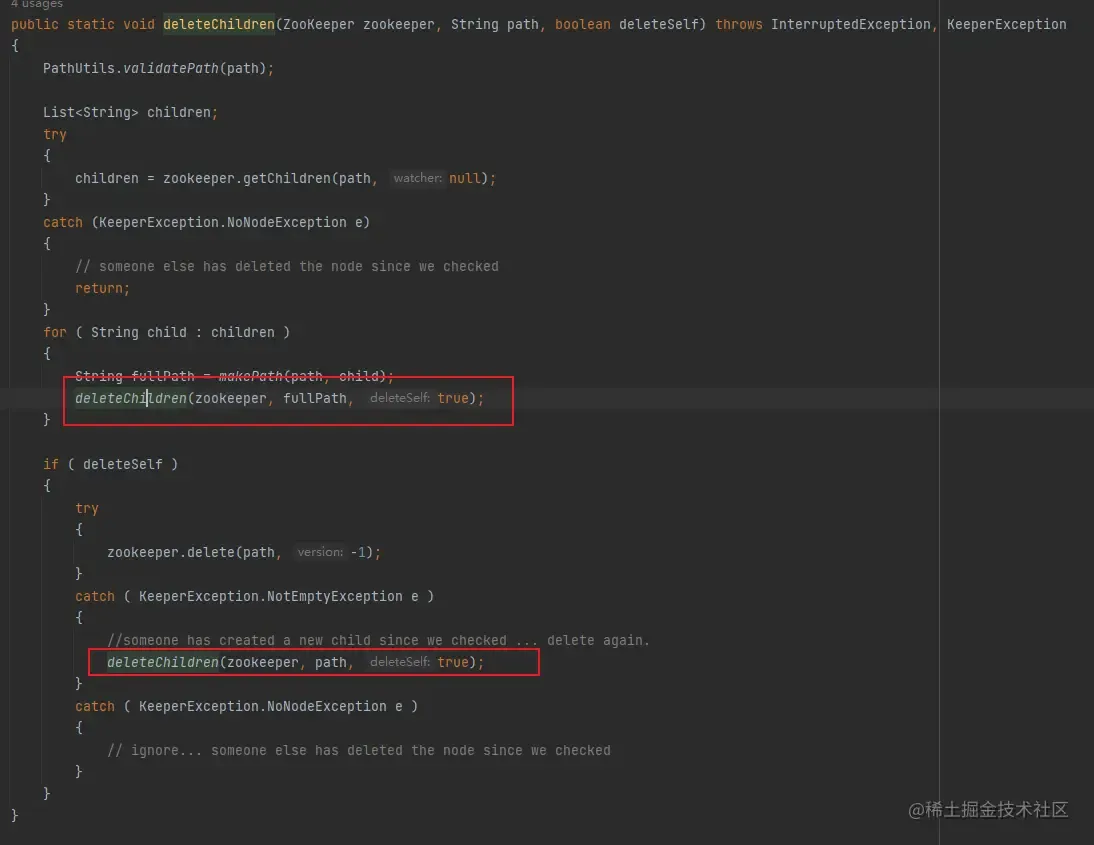This screenshot has height=845, width=1094.
Task: Click the "version:" inlay hint
Action: [x=320, y=552]
